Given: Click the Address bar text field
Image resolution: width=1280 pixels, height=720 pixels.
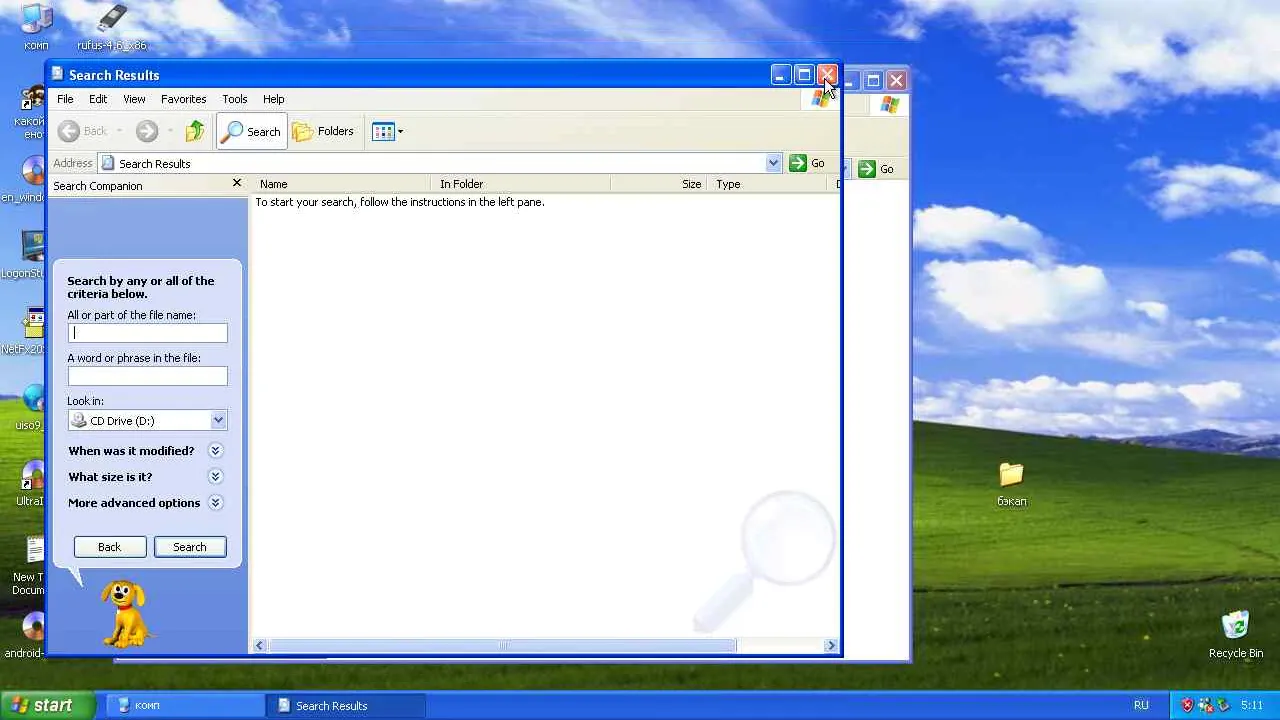Looking at the screenshot, I should coord(432,163).
